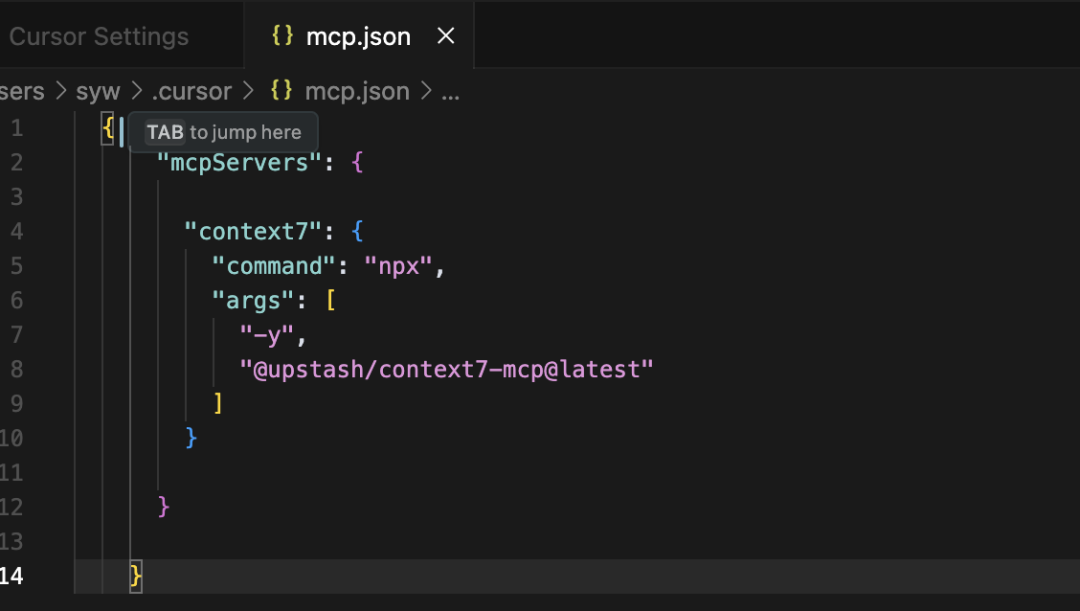Click the blue closing brace on line 10
This screenshot has height=611, width=1080.
click(191, 438)
